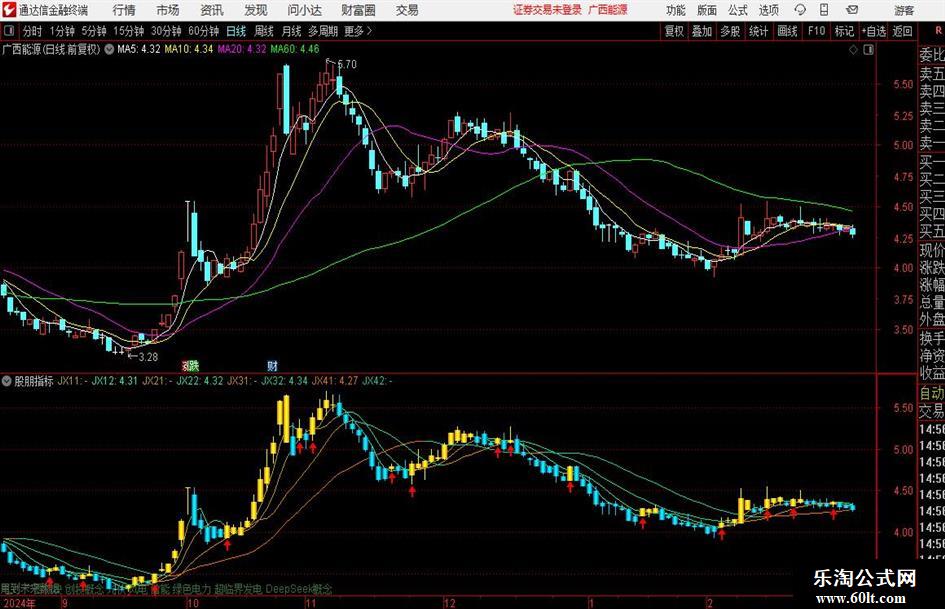Open the 版面 menu
The image size is (945, 609).
707,10
